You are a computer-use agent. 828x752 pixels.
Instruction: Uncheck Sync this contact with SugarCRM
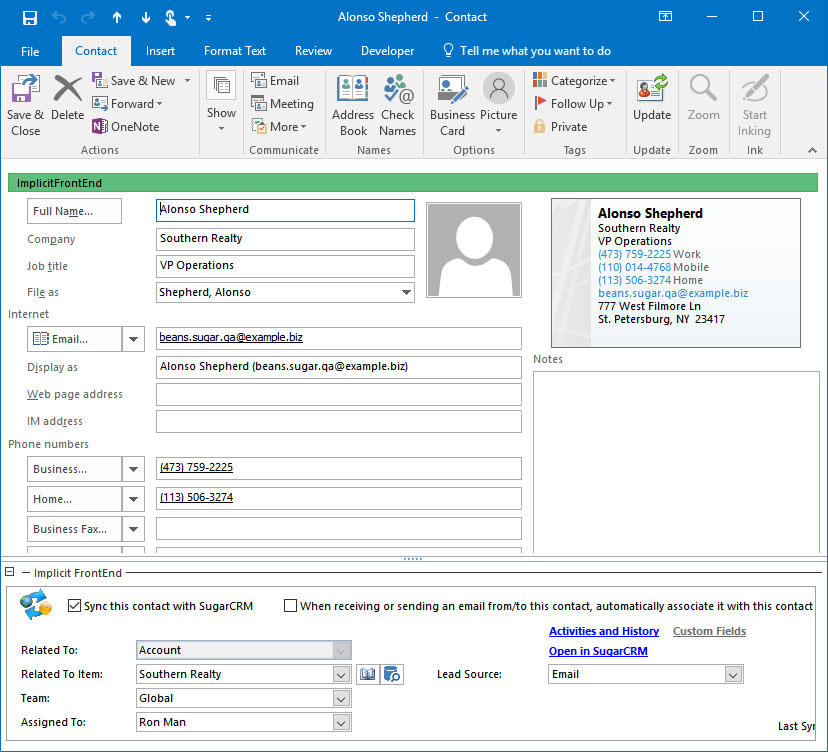[x=74, y=606]
